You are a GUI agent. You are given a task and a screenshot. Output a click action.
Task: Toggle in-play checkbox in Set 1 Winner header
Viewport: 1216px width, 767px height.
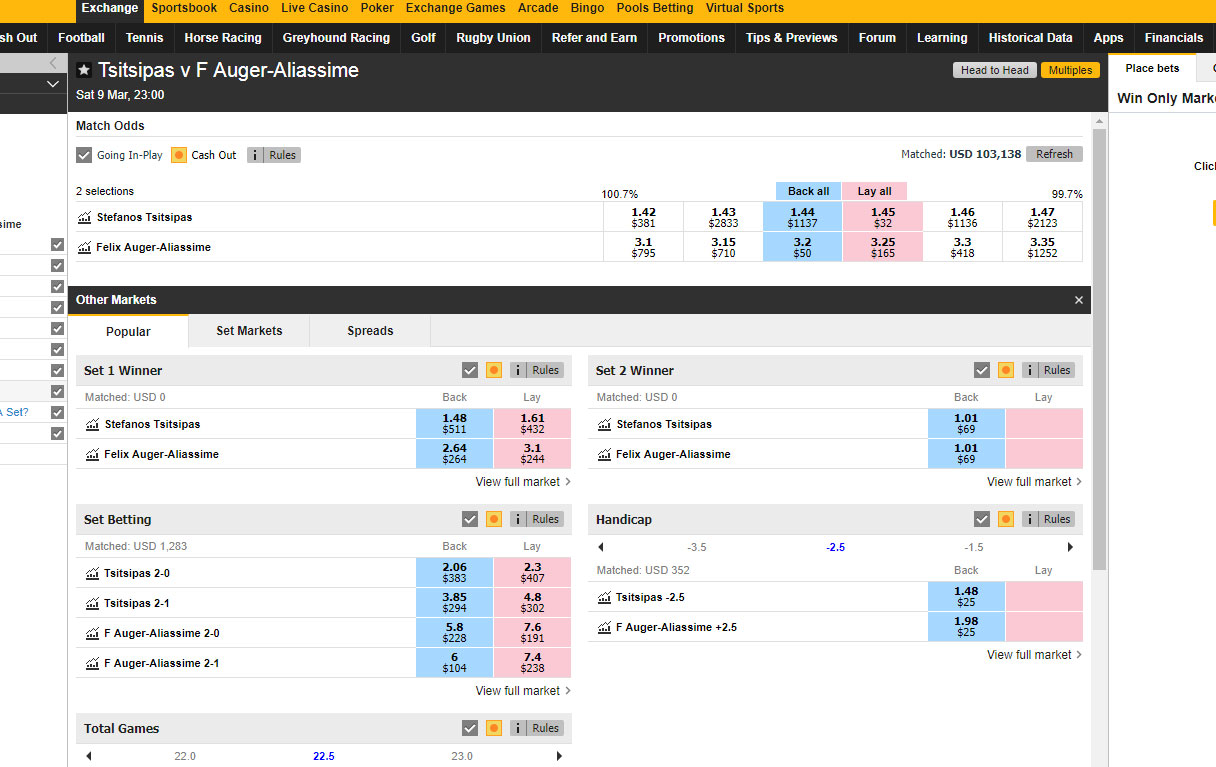(470, 370)
